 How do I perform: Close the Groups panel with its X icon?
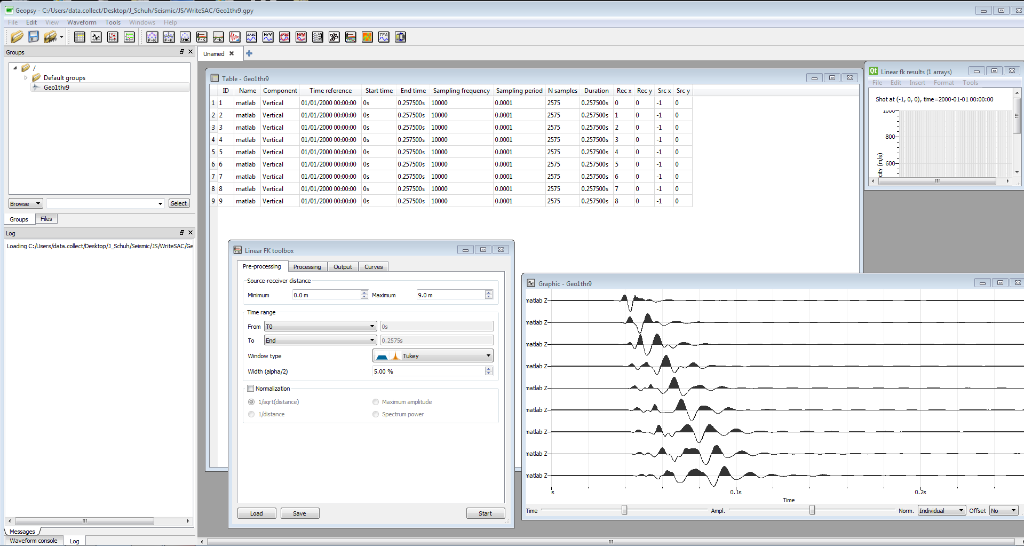coord(190,51)
